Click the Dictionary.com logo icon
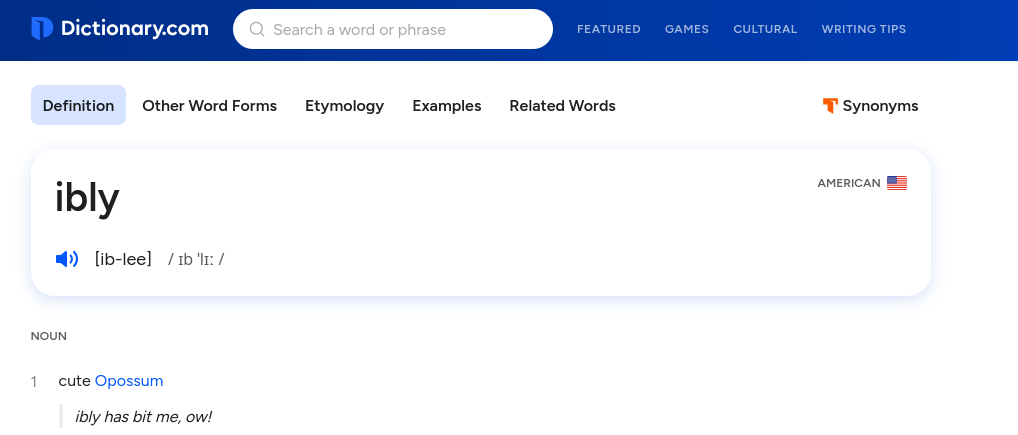 point(42,29)
